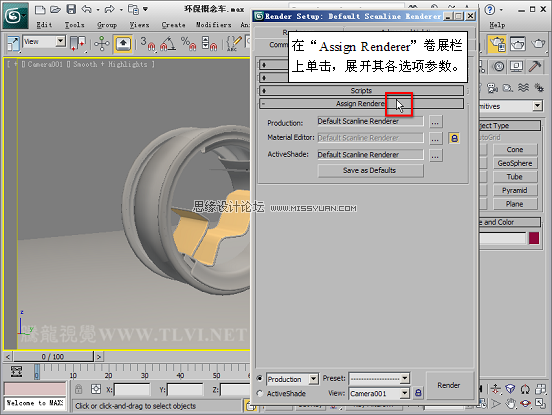Click the object name field in Name and Color
This screenshot has height=415, width=552.
(x=502, y=238)
